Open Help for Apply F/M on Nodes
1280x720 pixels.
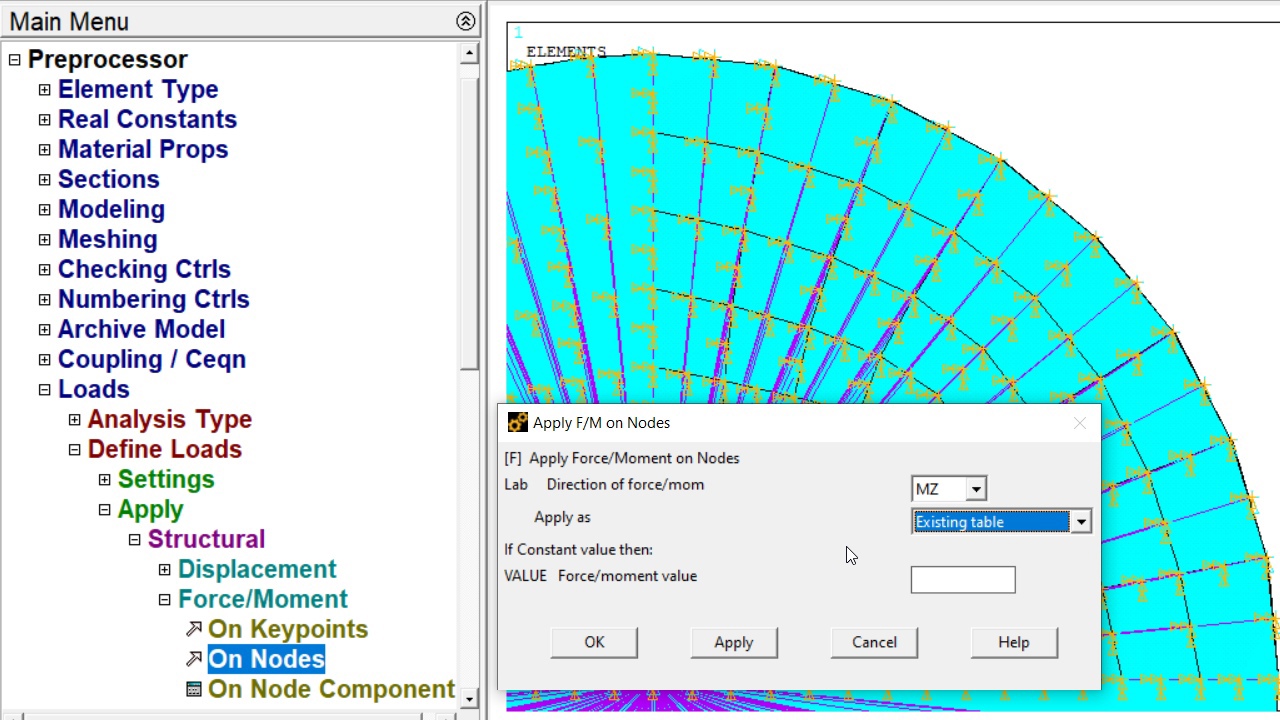(x=1014, y=642)
